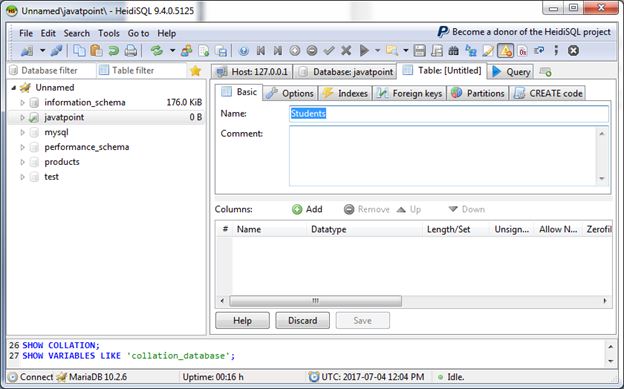The width and height of the screenshot is (624, 389).
Task: Click the round black X icon in toolbar
Action: tap(573, 51)
